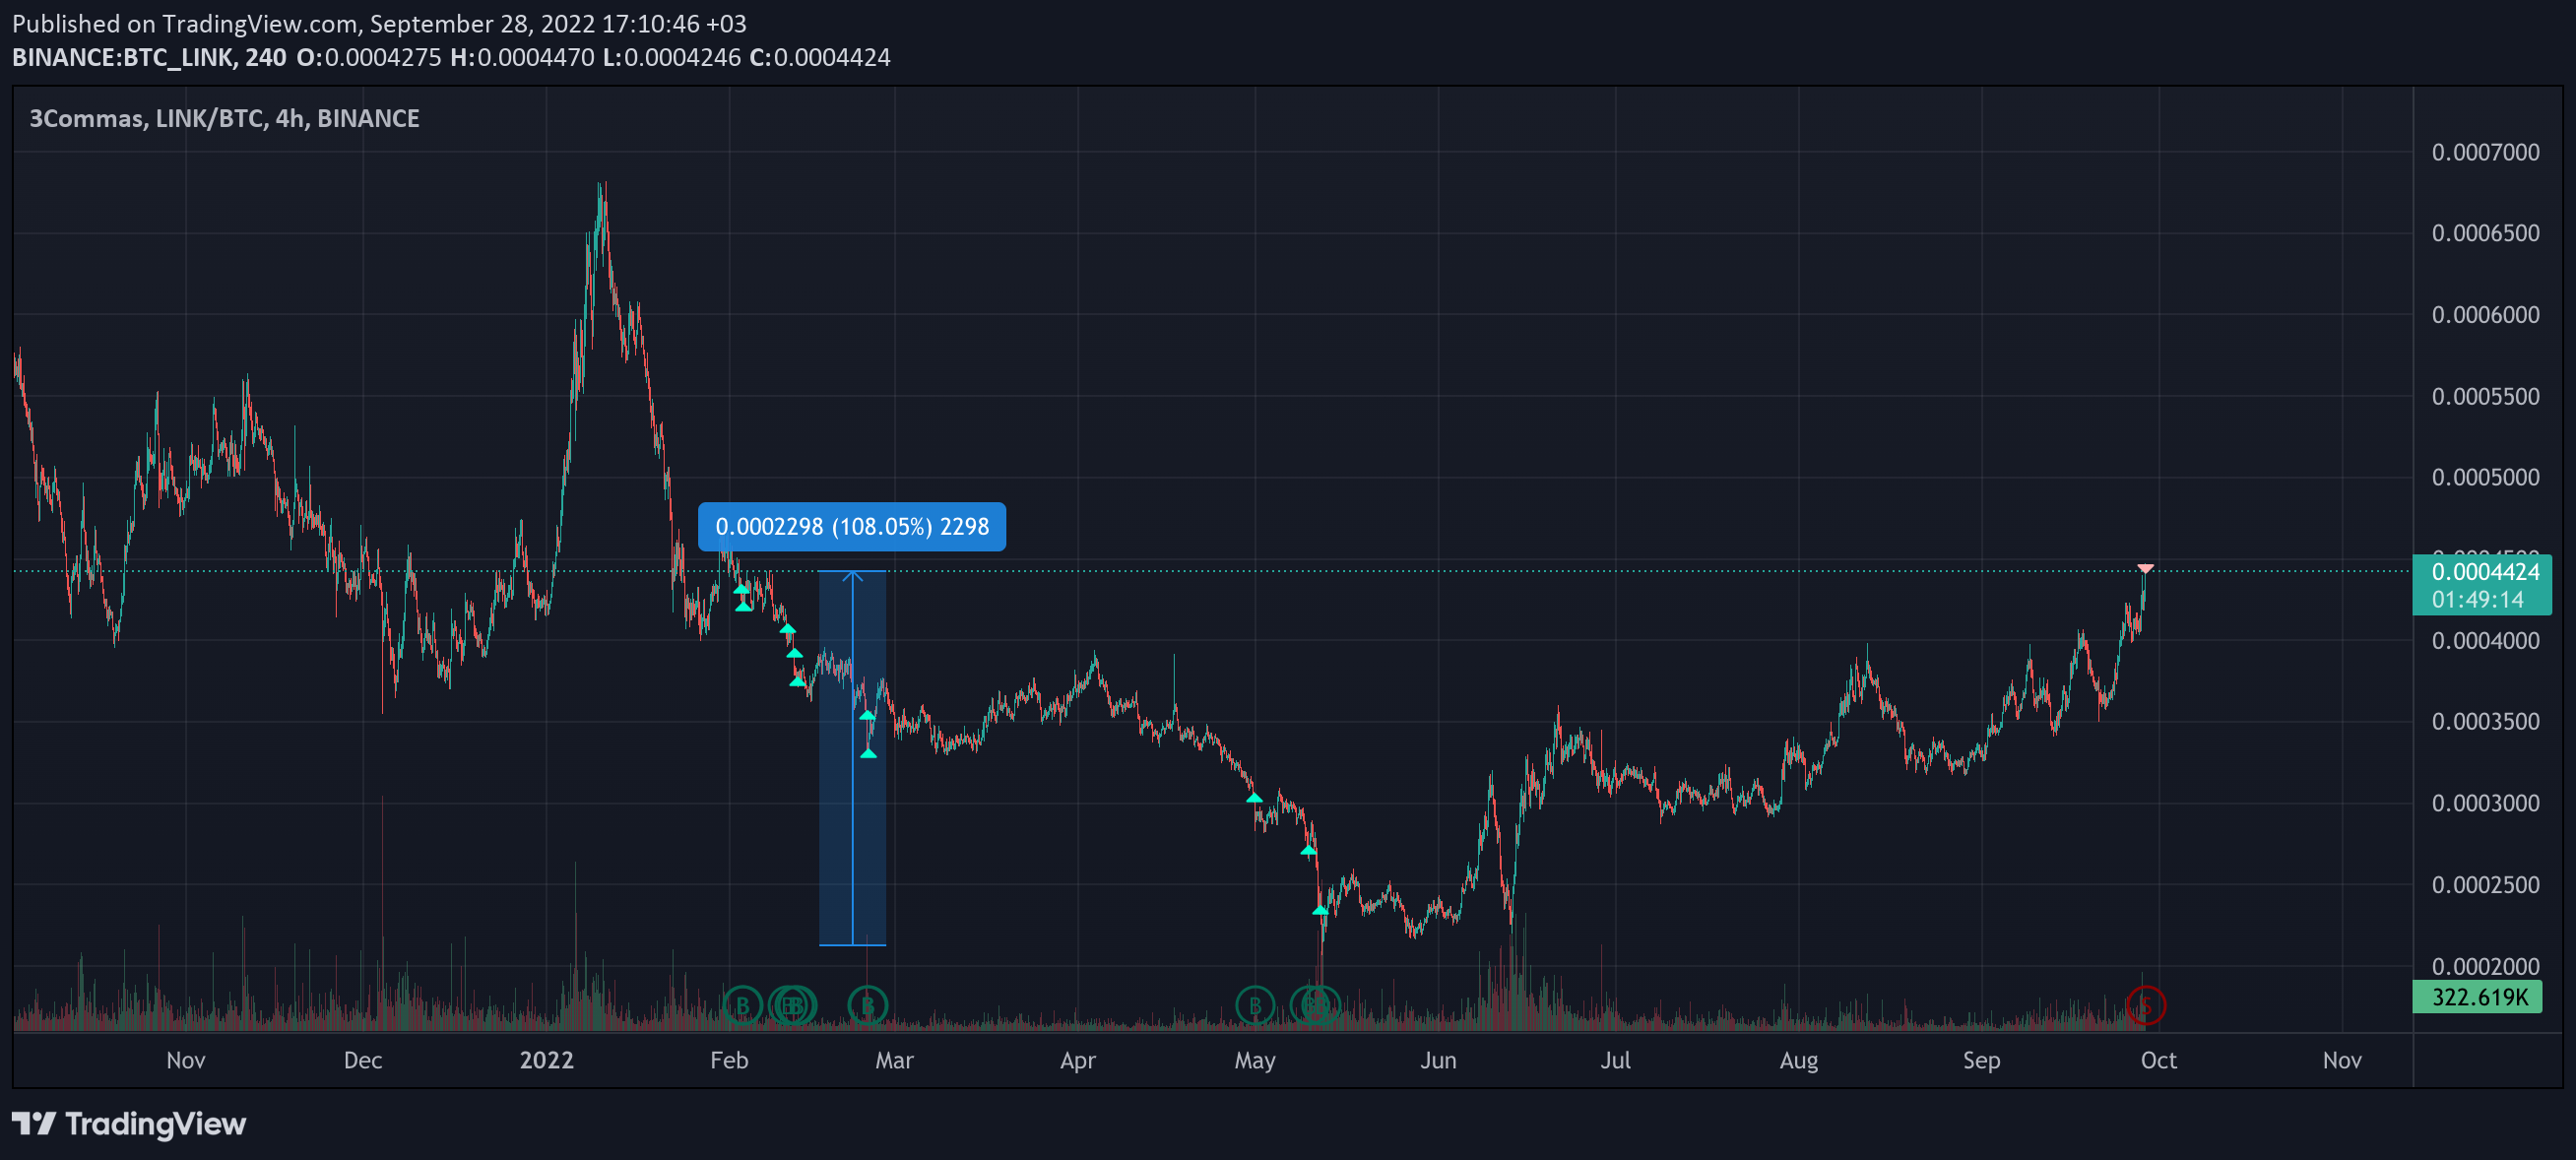Click the green B buy marker above the May label
This screenshot has width=2576, height=1160.
click(1254, 1005)
